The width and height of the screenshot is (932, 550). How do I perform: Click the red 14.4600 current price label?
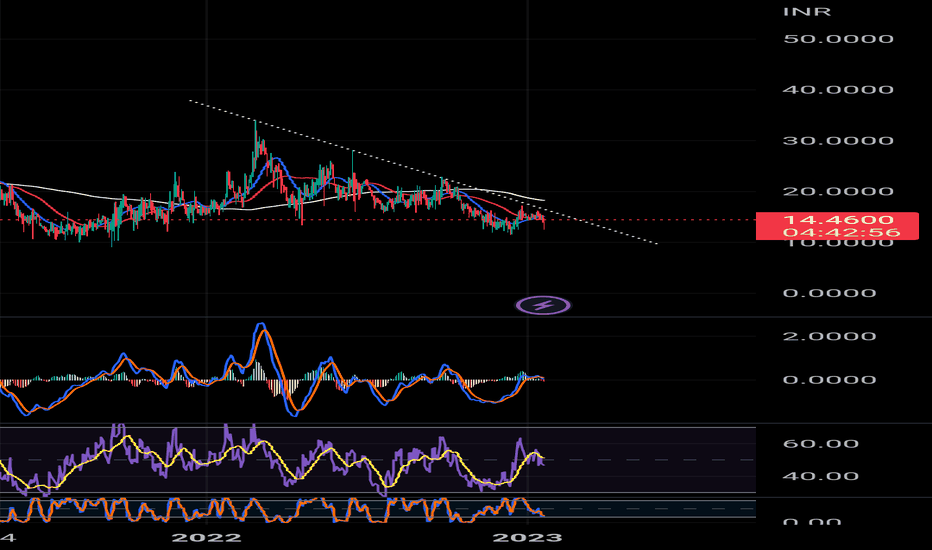tap(837, 220)
